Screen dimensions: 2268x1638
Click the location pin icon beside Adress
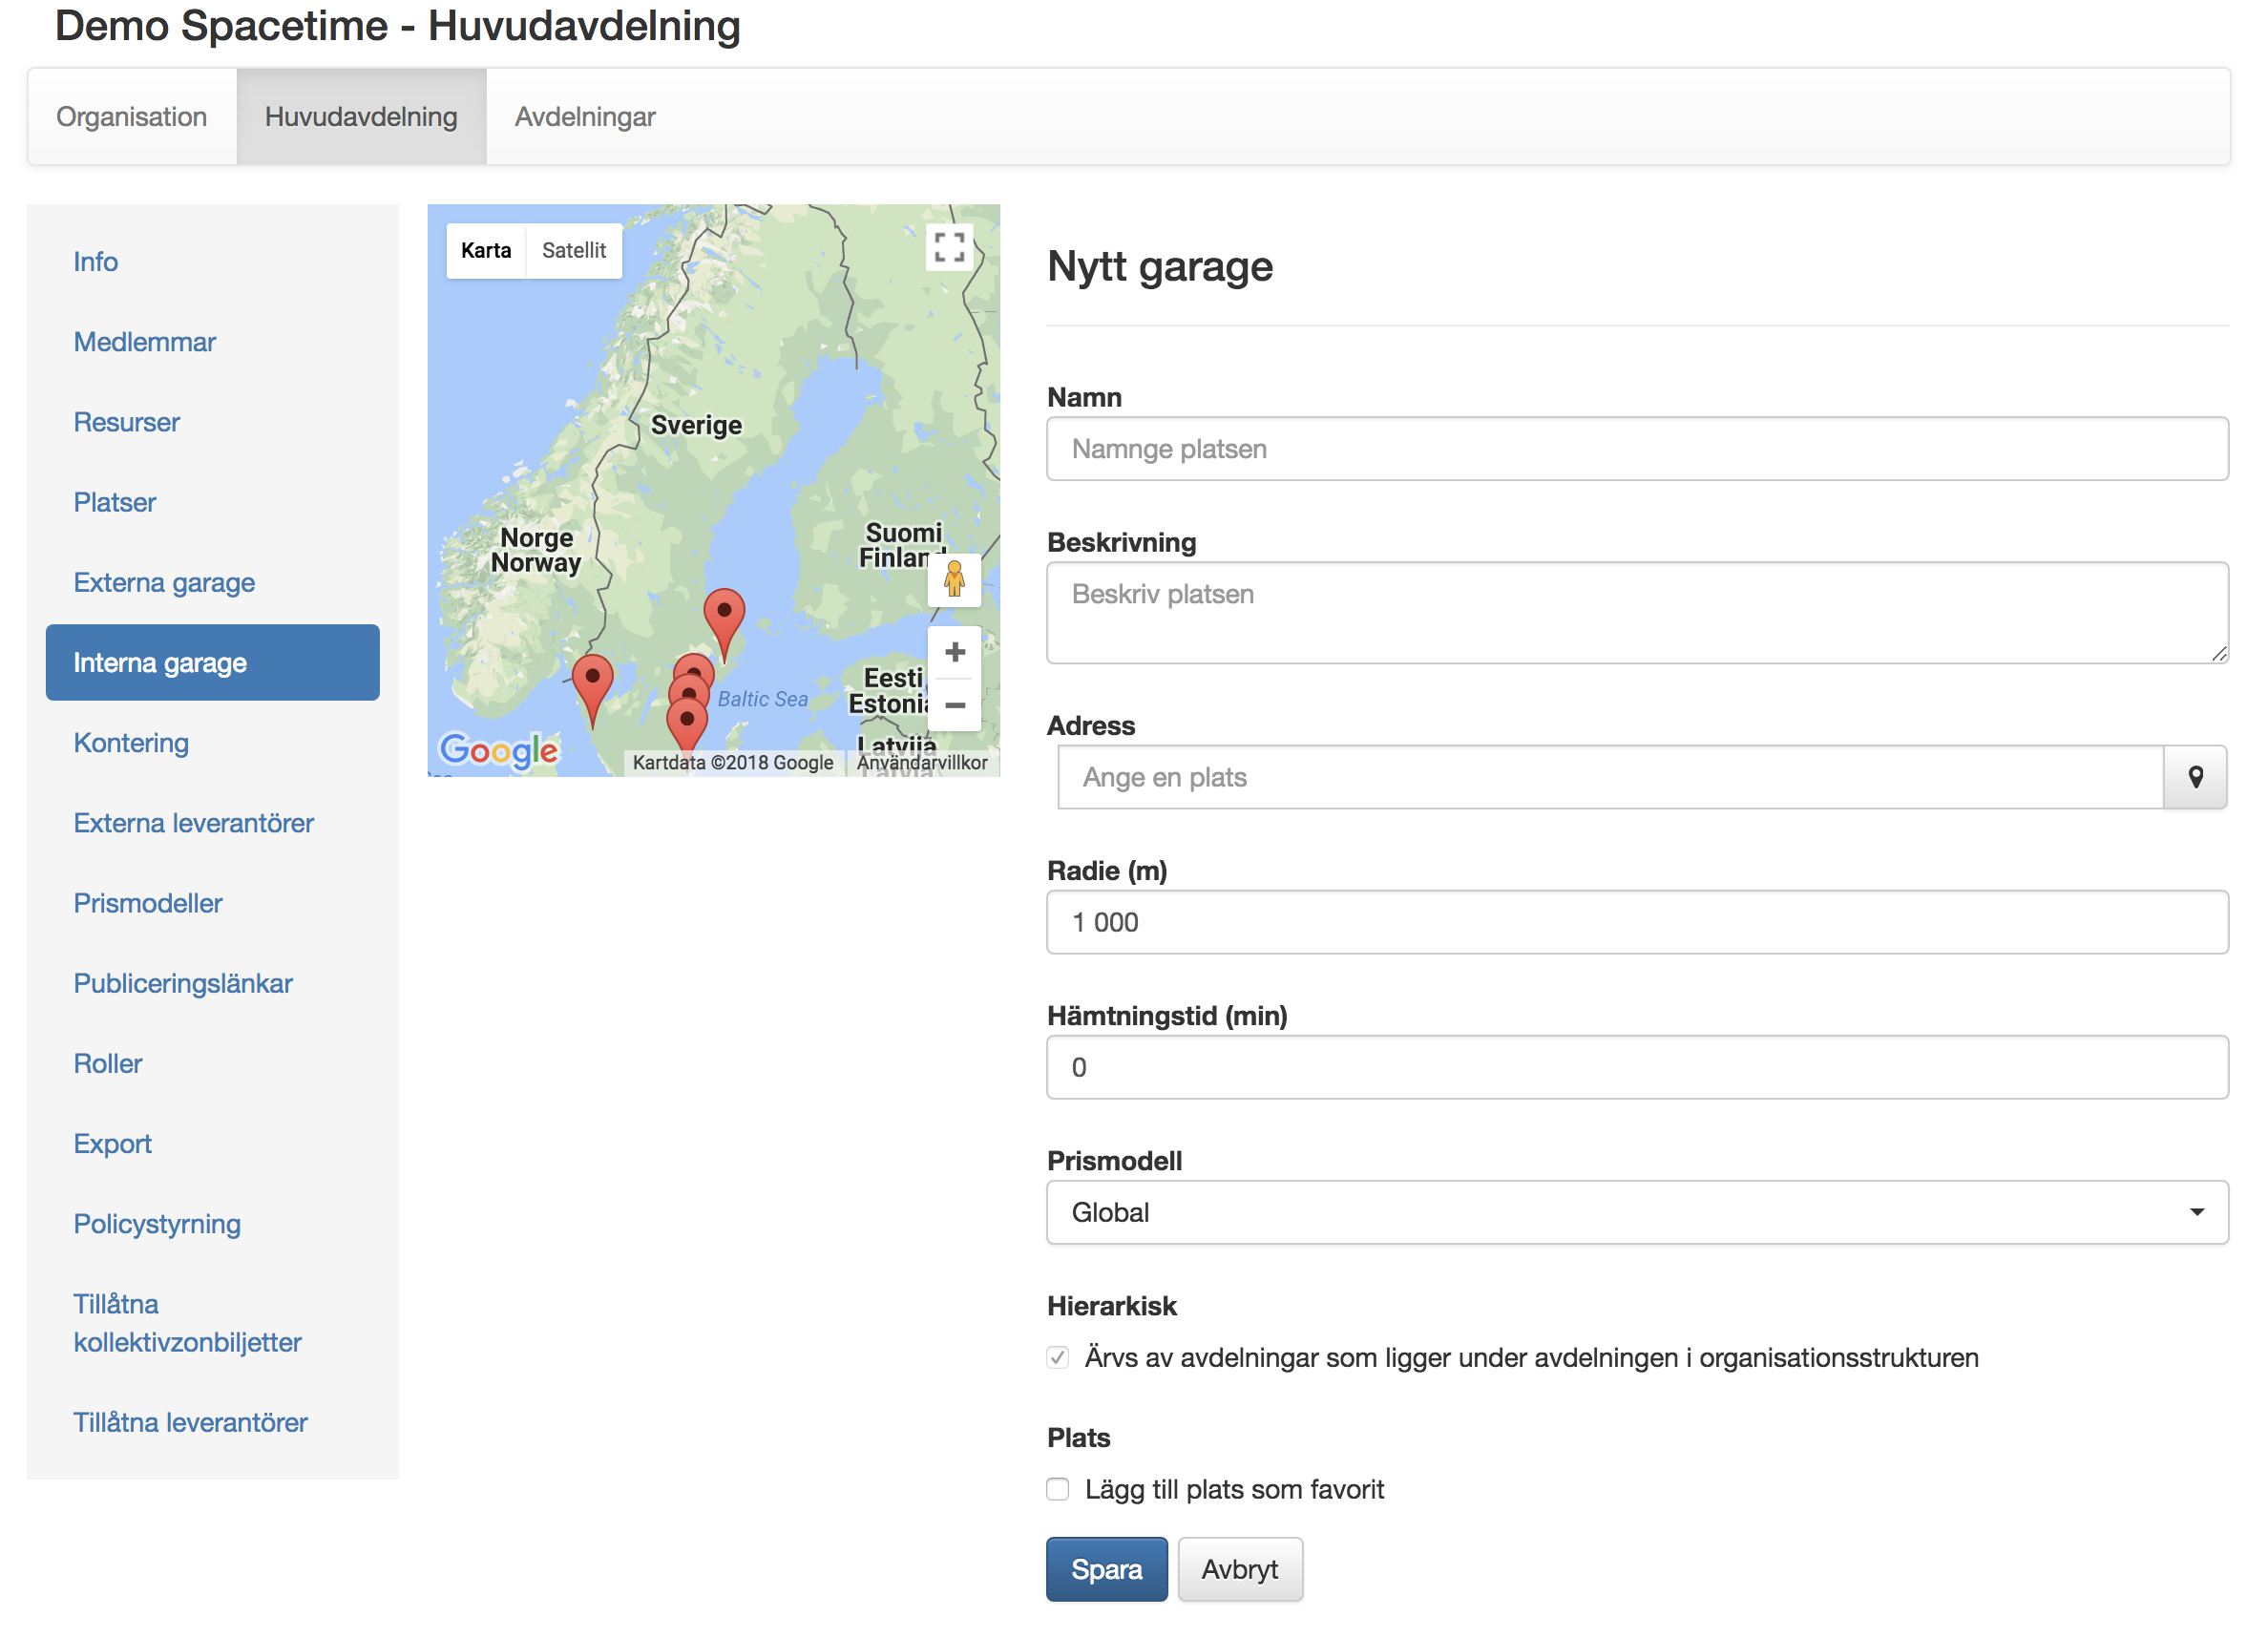point(2195,777)
